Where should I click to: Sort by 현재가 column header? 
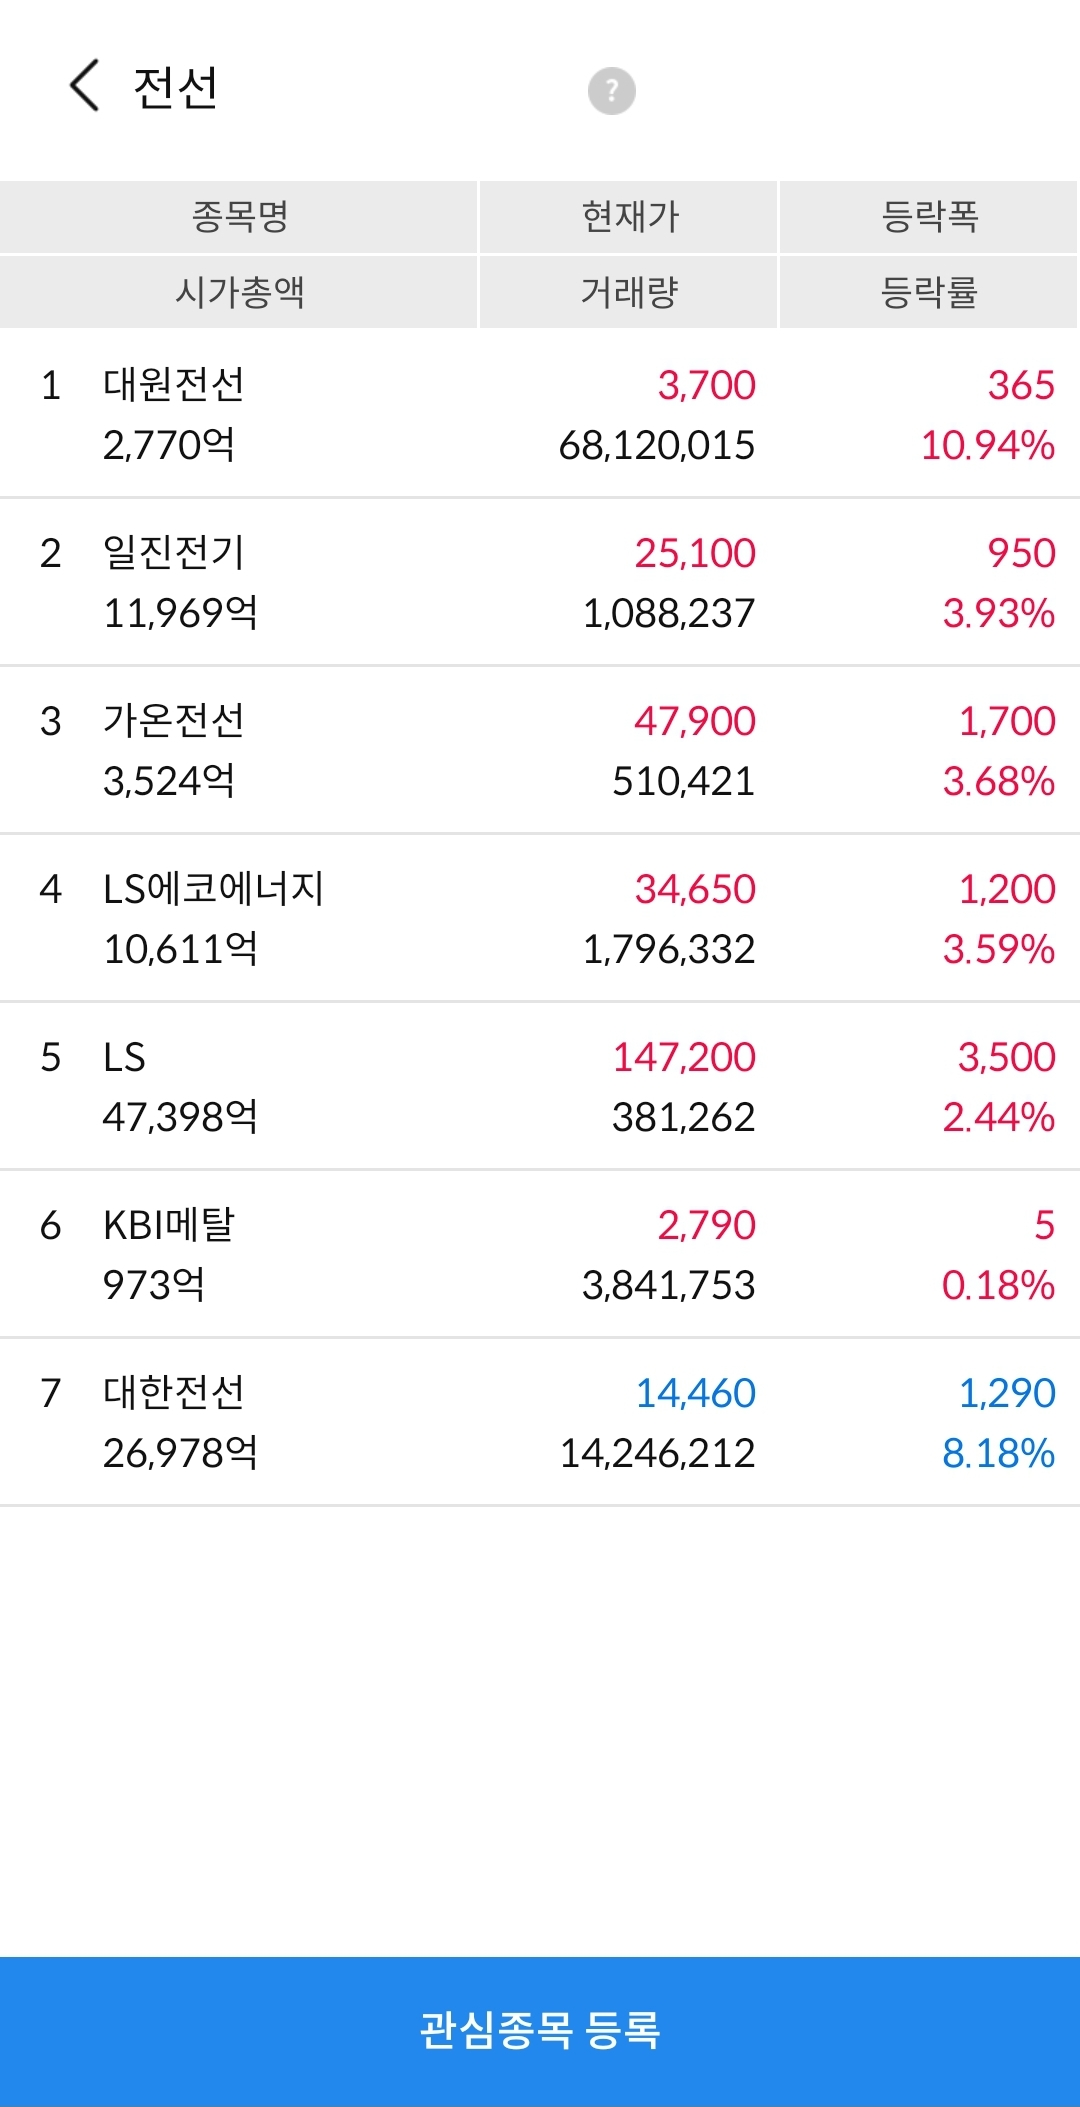pyautogui.click(x=629, y=217)
